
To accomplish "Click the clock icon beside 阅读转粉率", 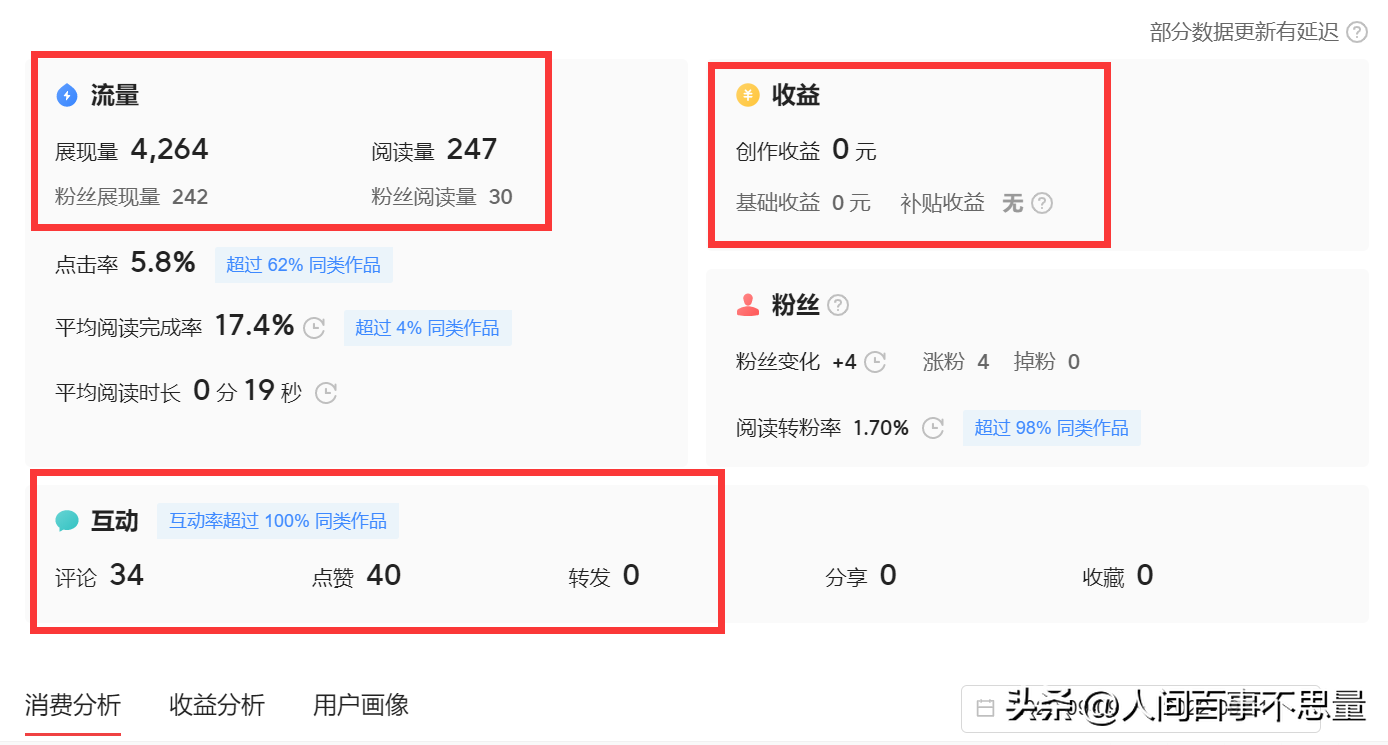I will [x=933, y=427].
